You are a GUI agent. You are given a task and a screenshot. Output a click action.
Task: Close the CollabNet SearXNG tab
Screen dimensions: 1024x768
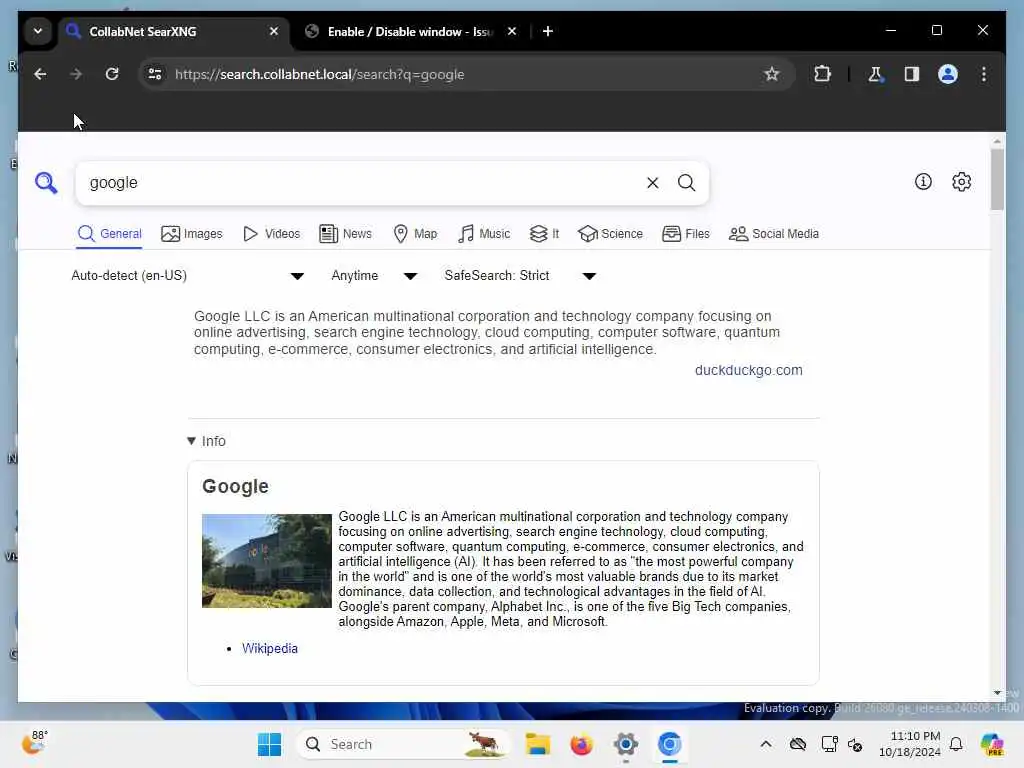coord(274,31)
